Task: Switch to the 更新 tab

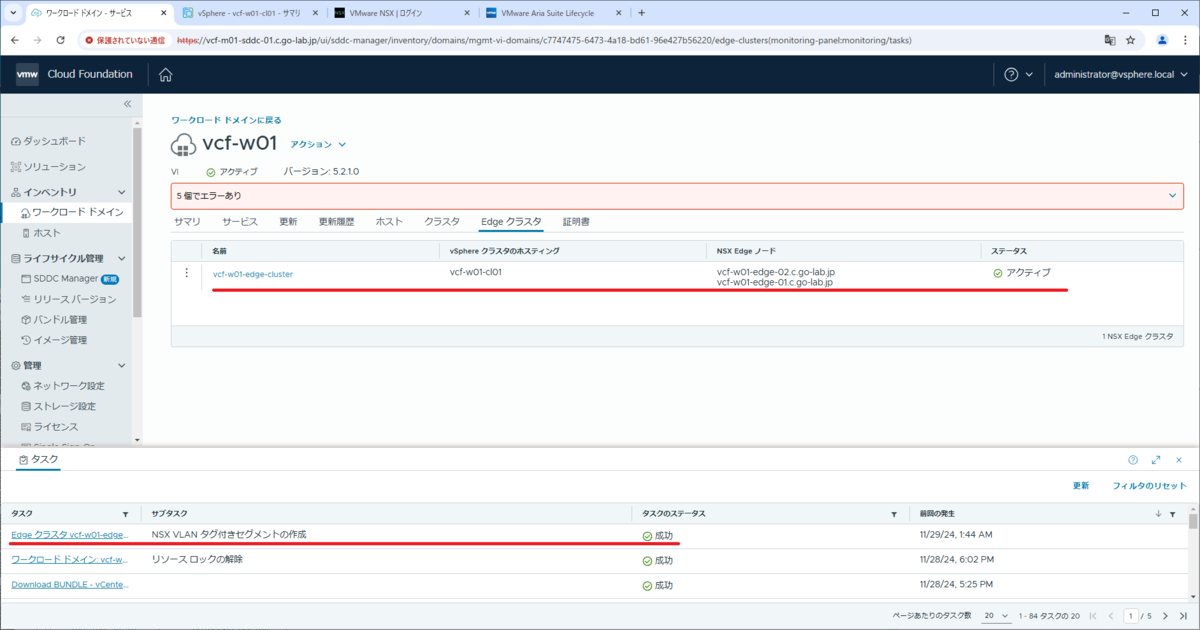Action: [288, 221]
